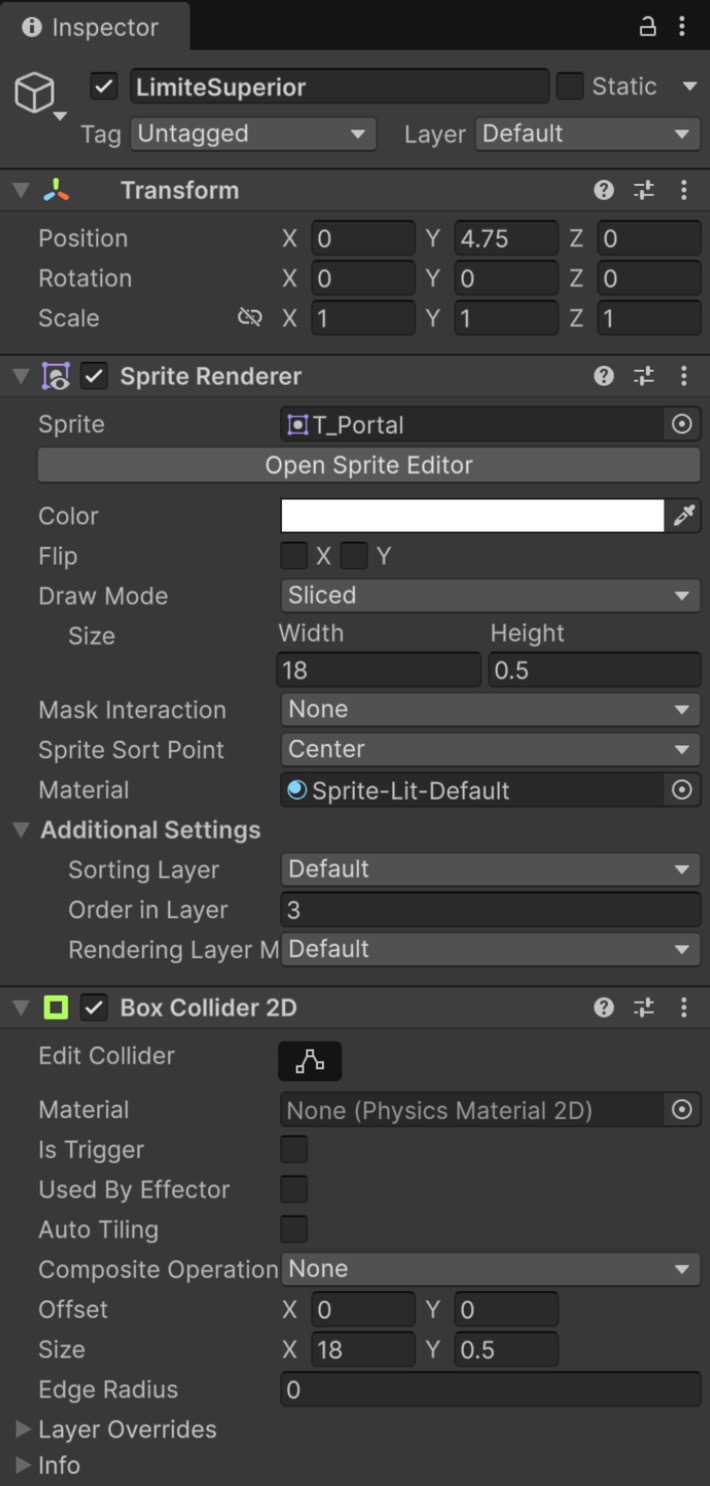This screenshot has height=1486, width=710.
Task: Enable the Static checkbox
Action: pos(569,87)
